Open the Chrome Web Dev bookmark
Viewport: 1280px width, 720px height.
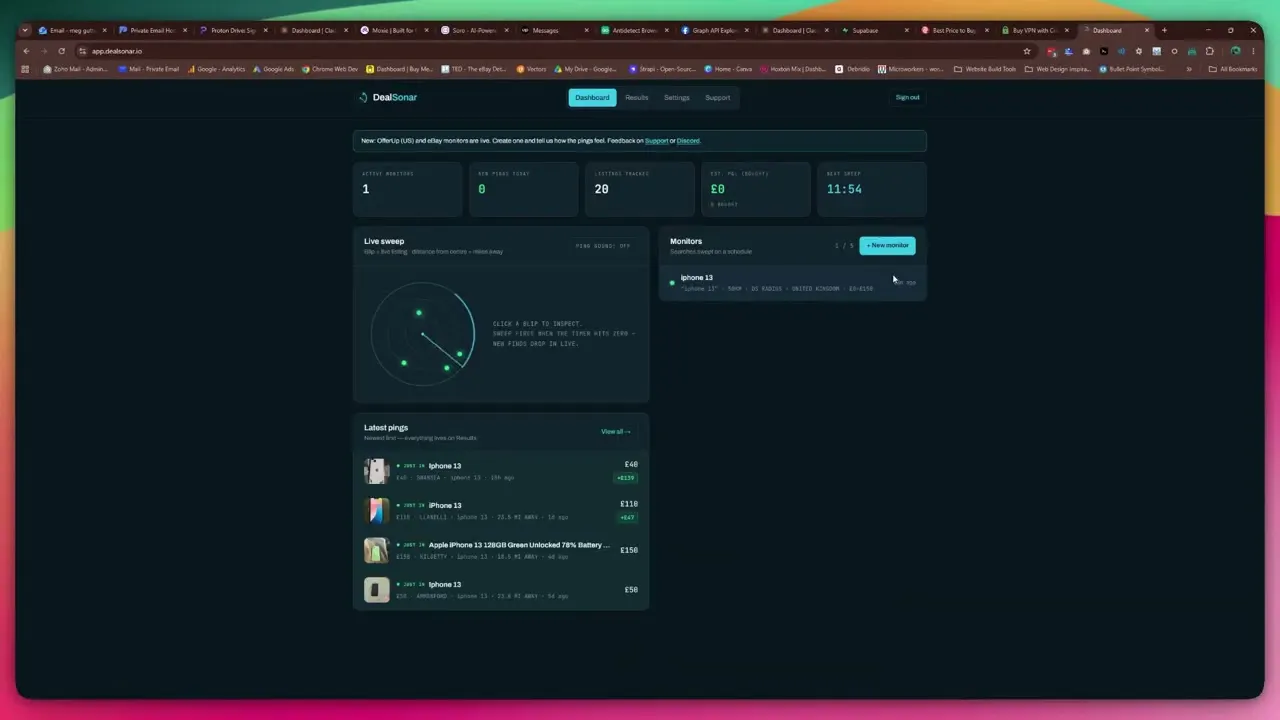pyautogui.click(x=330, y=69)
